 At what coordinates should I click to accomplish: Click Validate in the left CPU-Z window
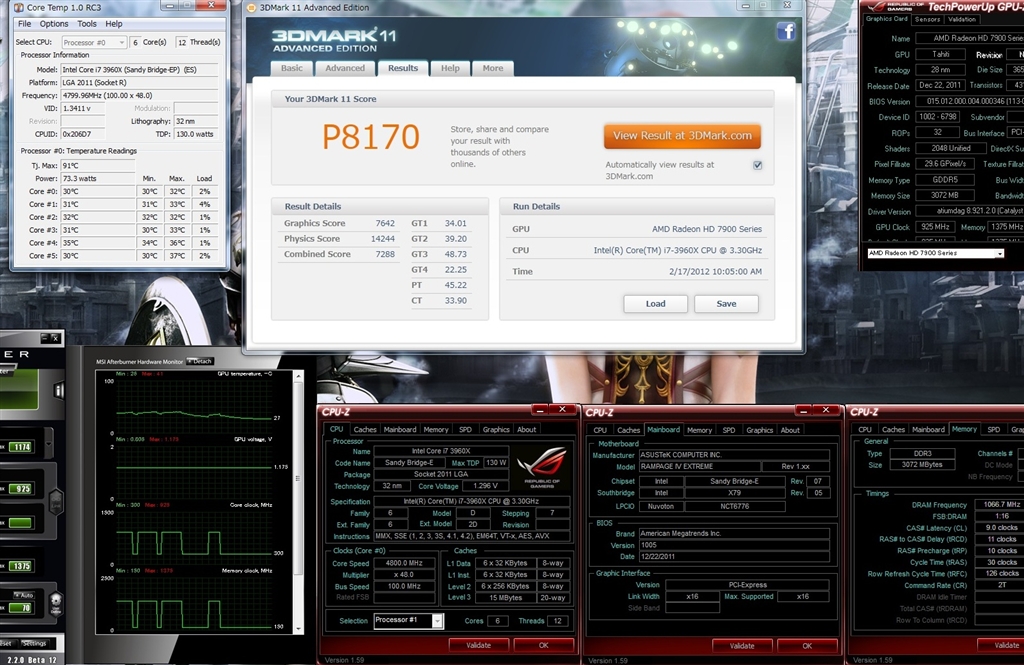coord(478,645)
